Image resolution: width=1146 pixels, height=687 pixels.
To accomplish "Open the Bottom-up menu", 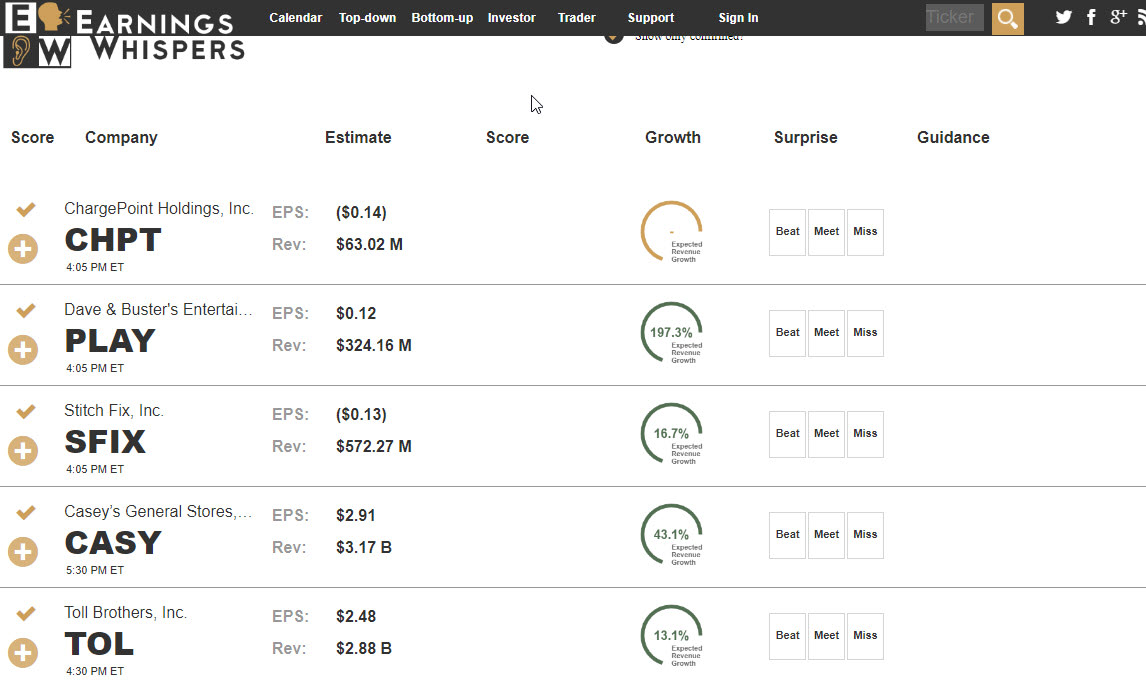I will pos(442,18).
